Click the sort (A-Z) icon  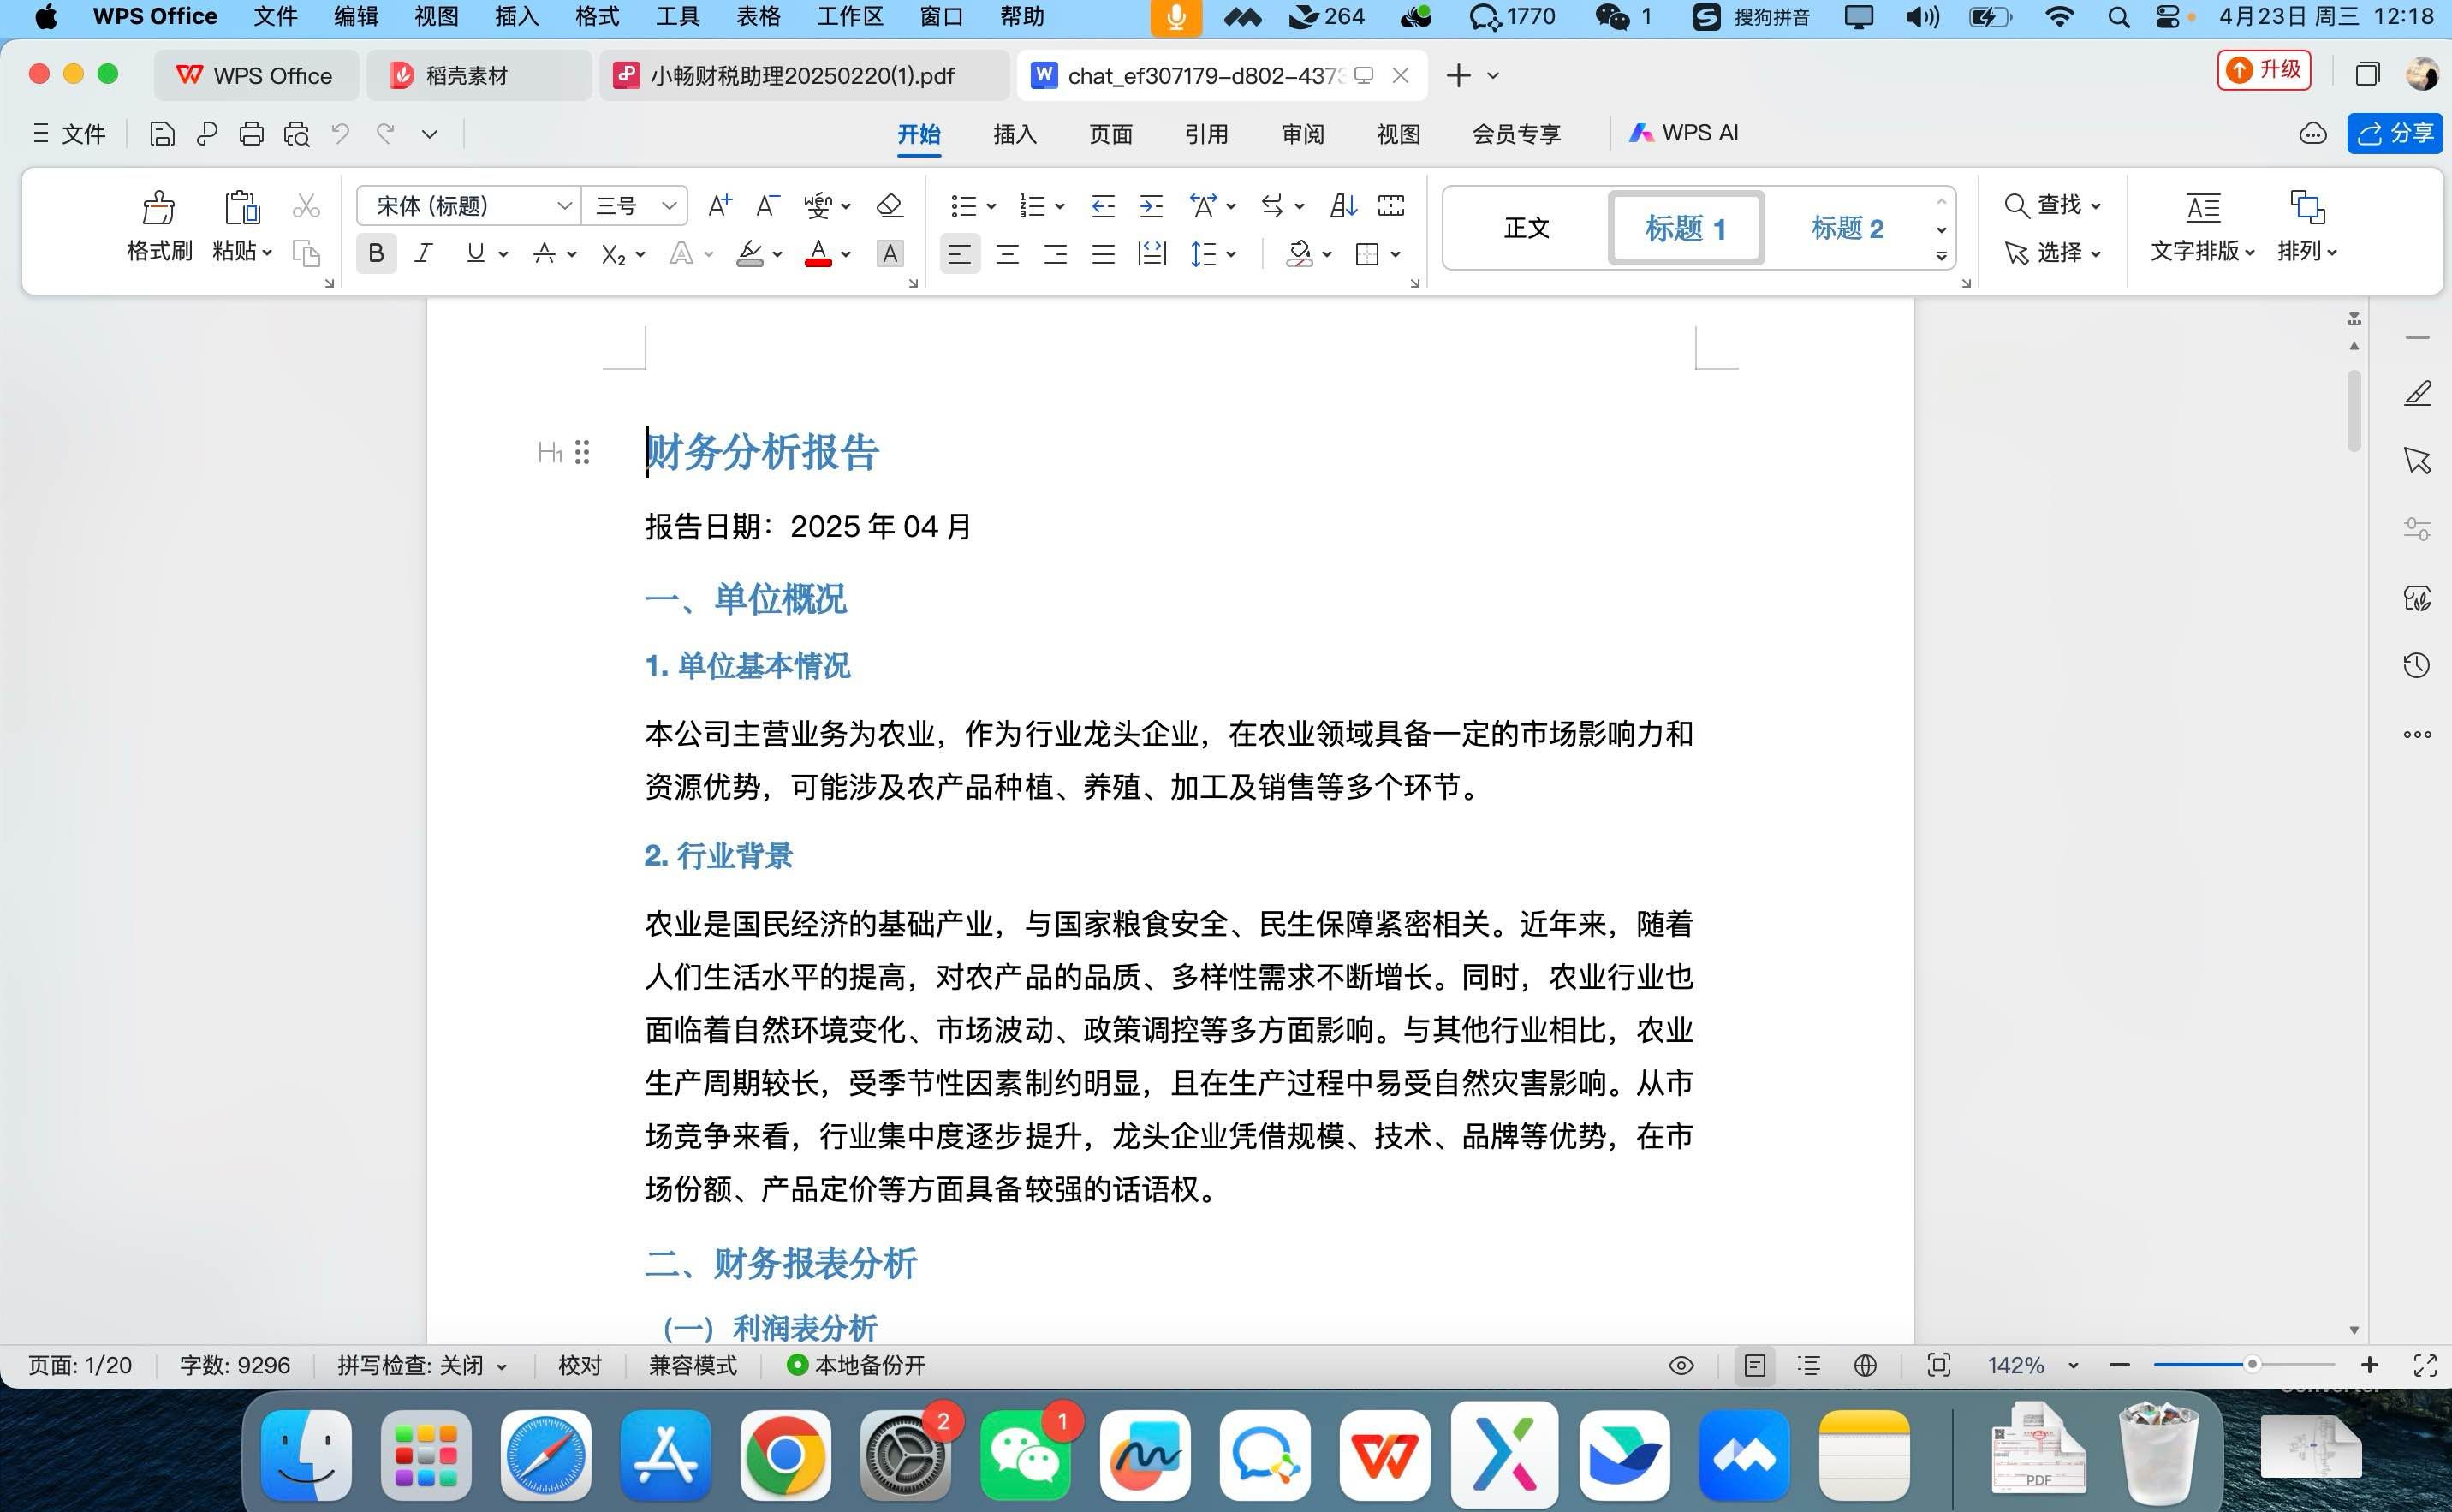[1343, 206]
